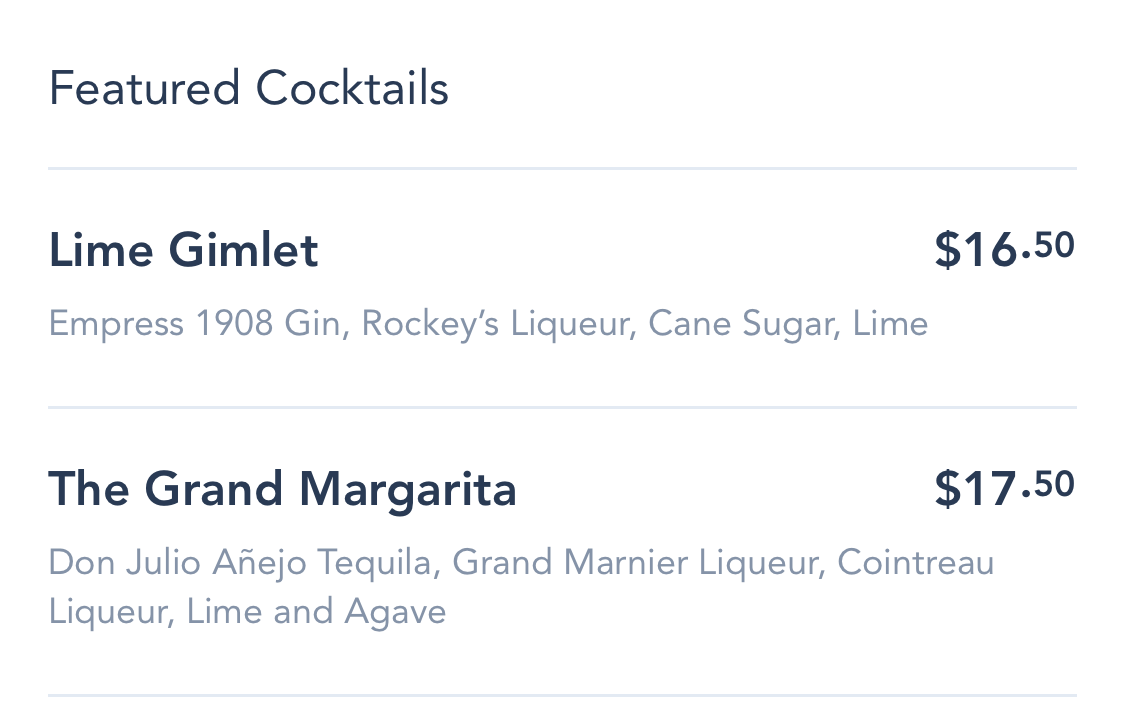The image size is (1125, 723).
Task: Click the word Agave
Action: [395, 611]
